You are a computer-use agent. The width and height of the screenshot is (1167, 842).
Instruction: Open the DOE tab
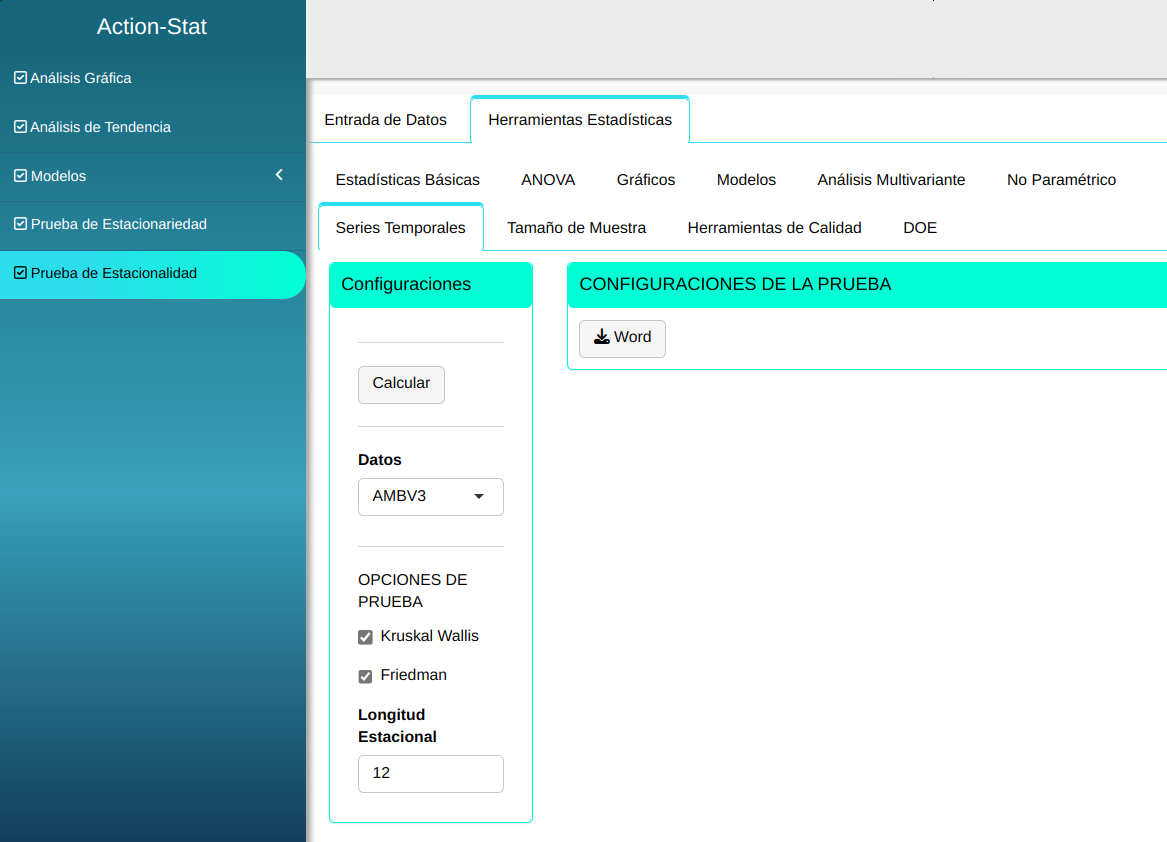(x=920, y=228)
